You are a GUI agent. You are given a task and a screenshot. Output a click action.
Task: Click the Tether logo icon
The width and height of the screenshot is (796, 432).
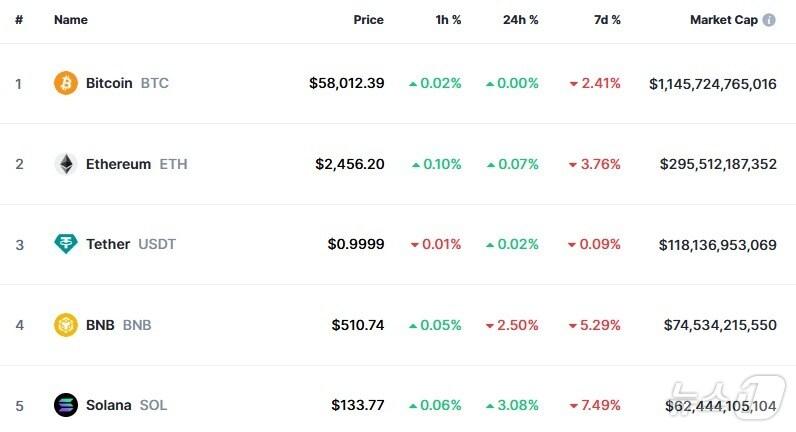(x=65, y=244)
